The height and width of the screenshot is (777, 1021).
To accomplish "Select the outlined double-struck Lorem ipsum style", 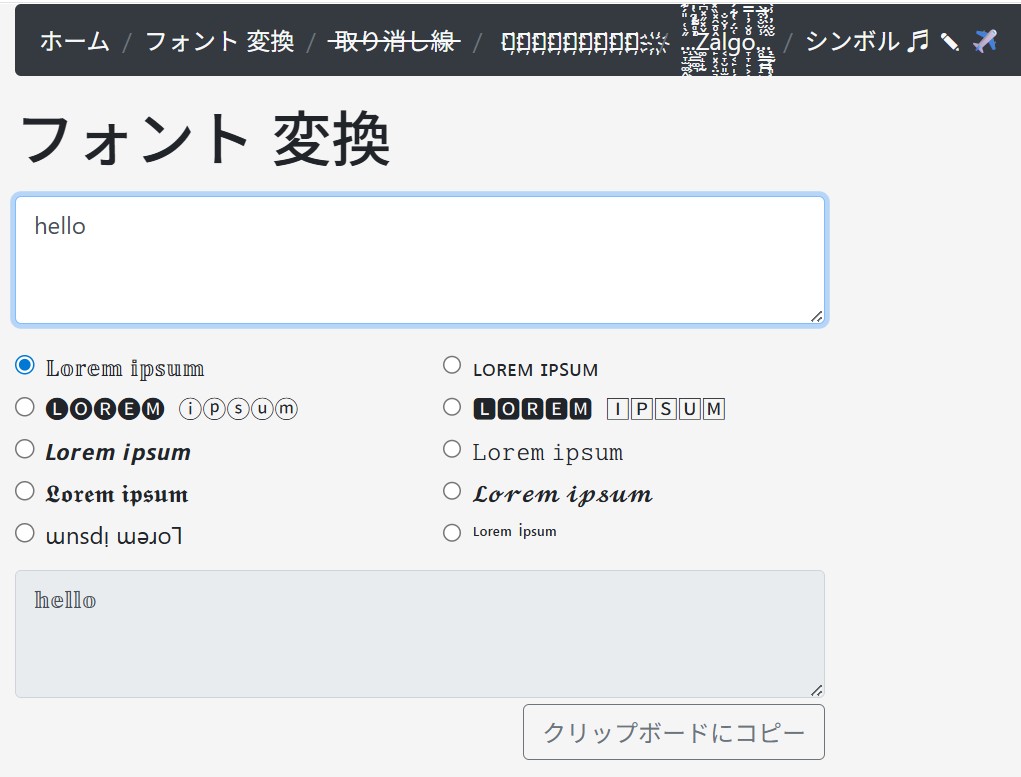I will [25, 366].
